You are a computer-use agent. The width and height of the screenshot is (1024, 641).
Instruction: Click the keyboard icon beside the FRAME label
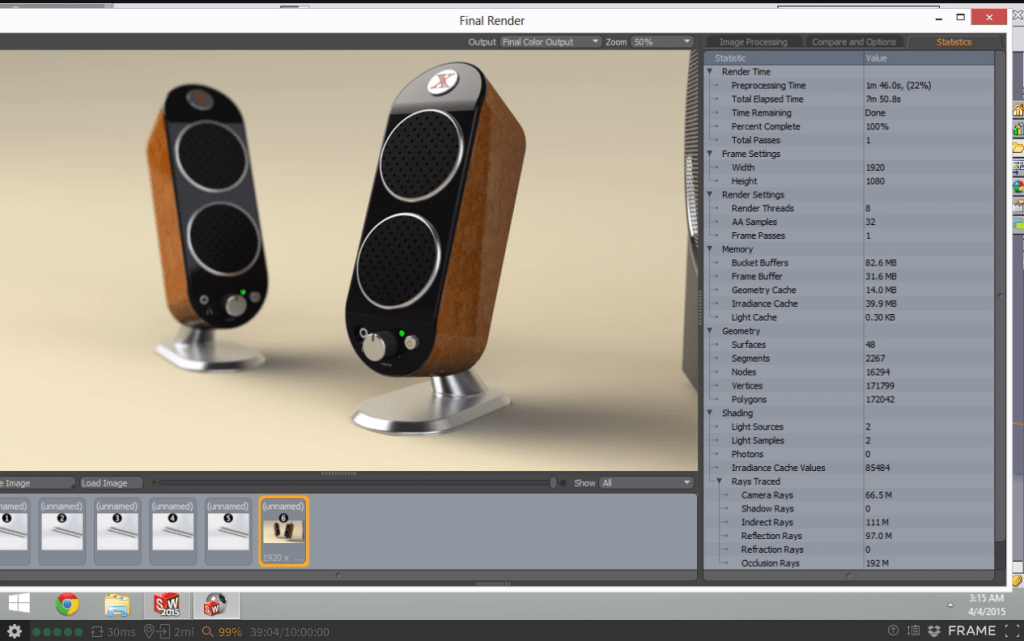pos(914,630)
